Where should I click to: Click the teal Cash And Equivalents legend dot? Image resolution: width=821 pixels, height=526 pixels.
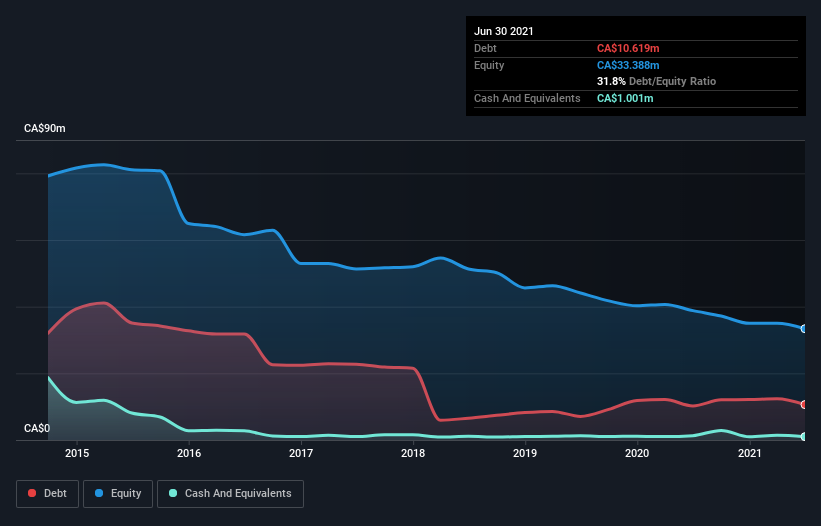coord(173,493)
